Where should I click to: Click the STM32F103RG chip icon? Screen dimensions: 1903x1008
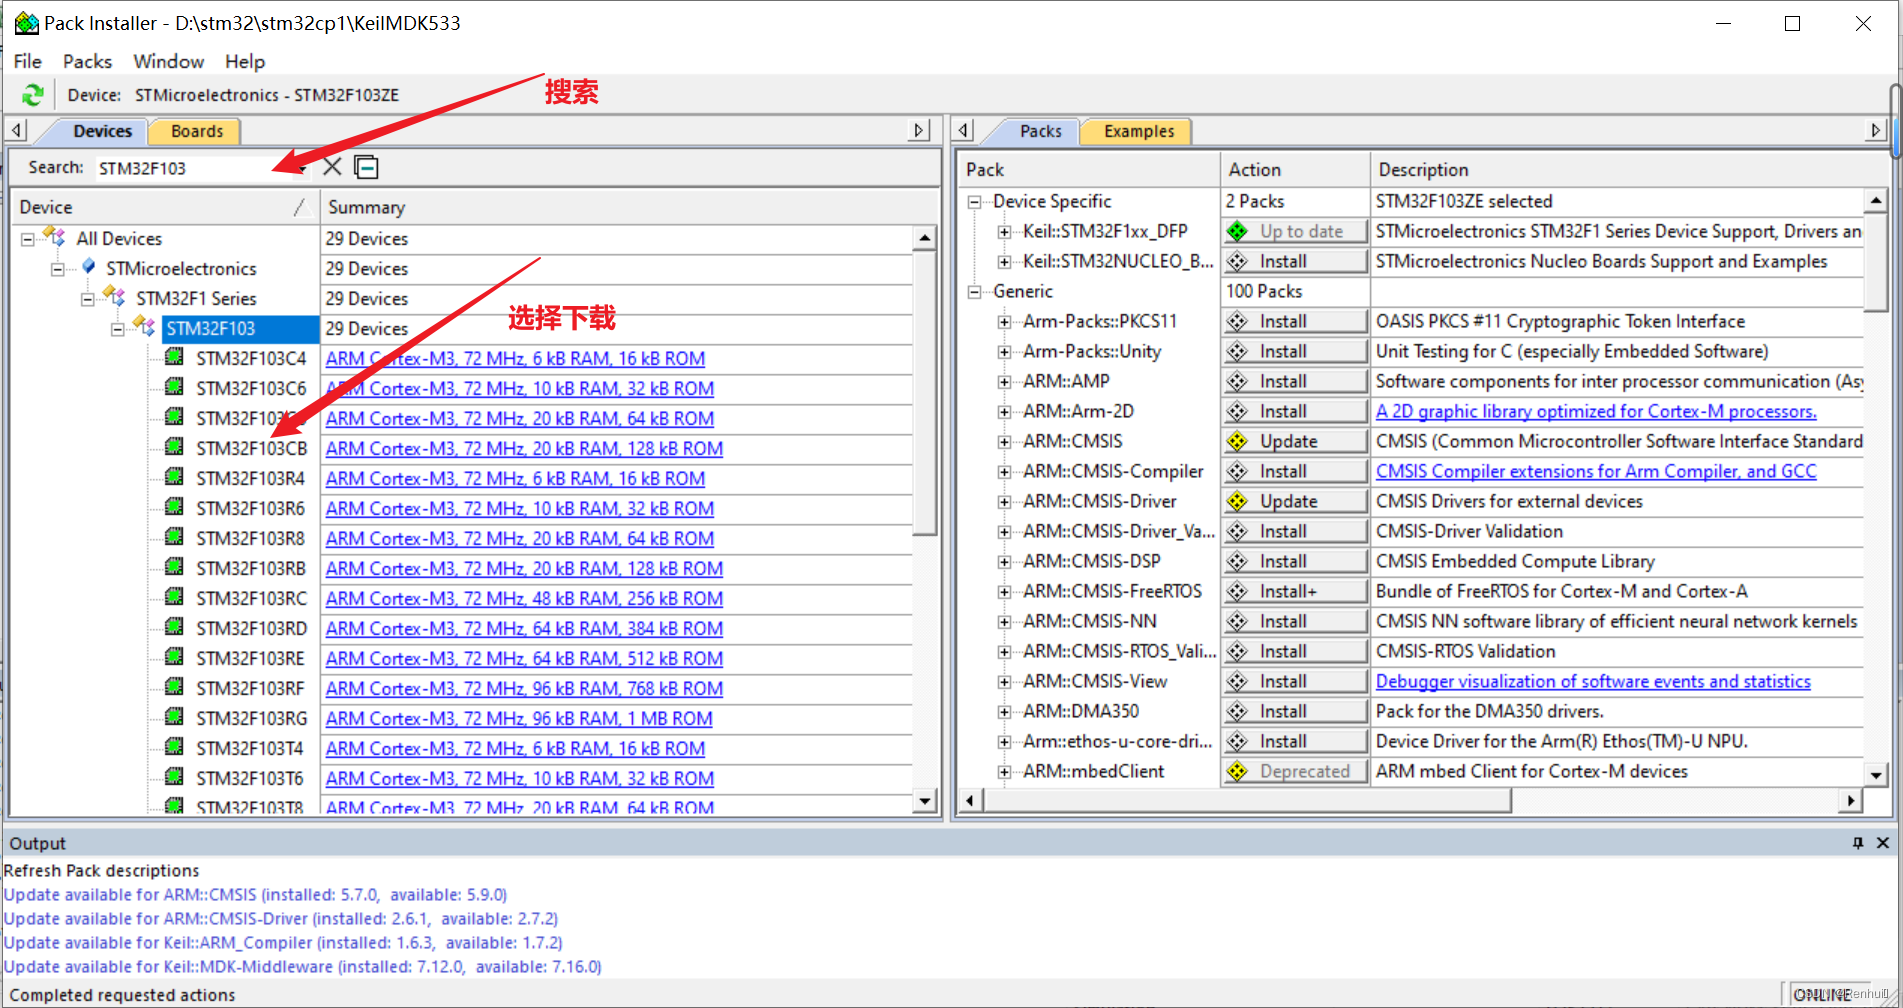tap(174, 717)
